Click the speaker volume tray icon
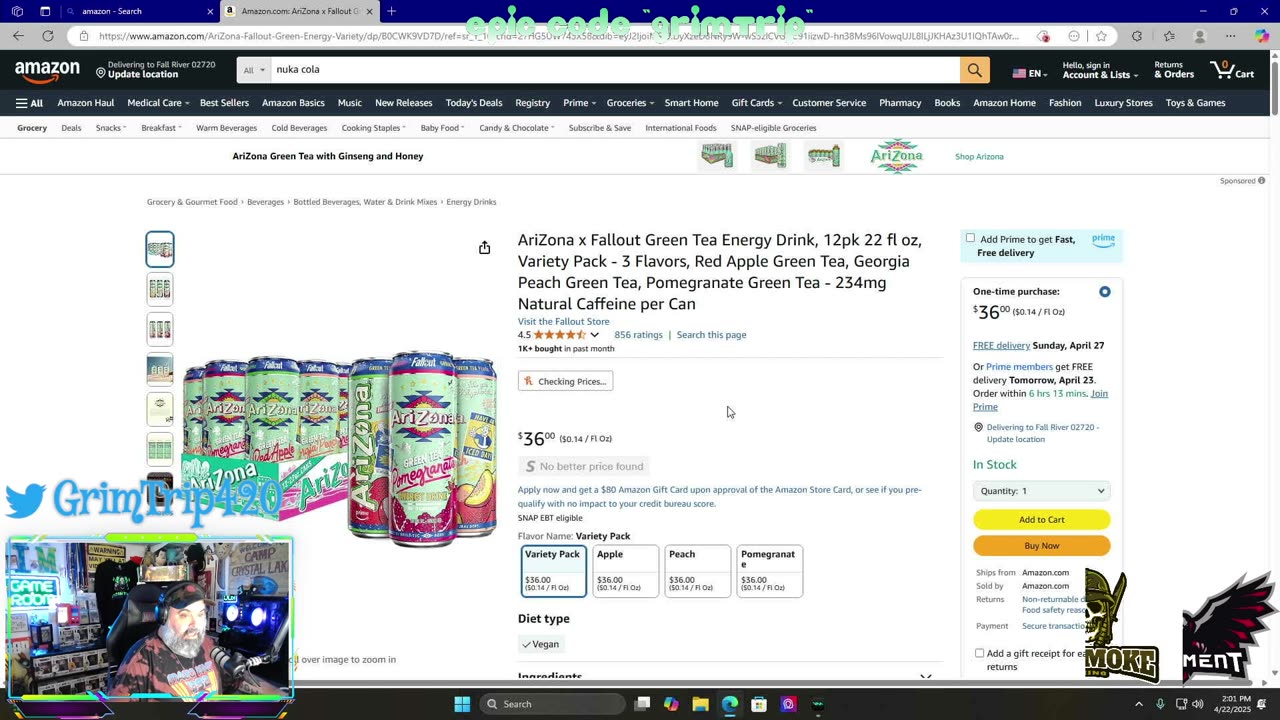Viewport: 1280px width, 720px height. tap(1197, 704)
